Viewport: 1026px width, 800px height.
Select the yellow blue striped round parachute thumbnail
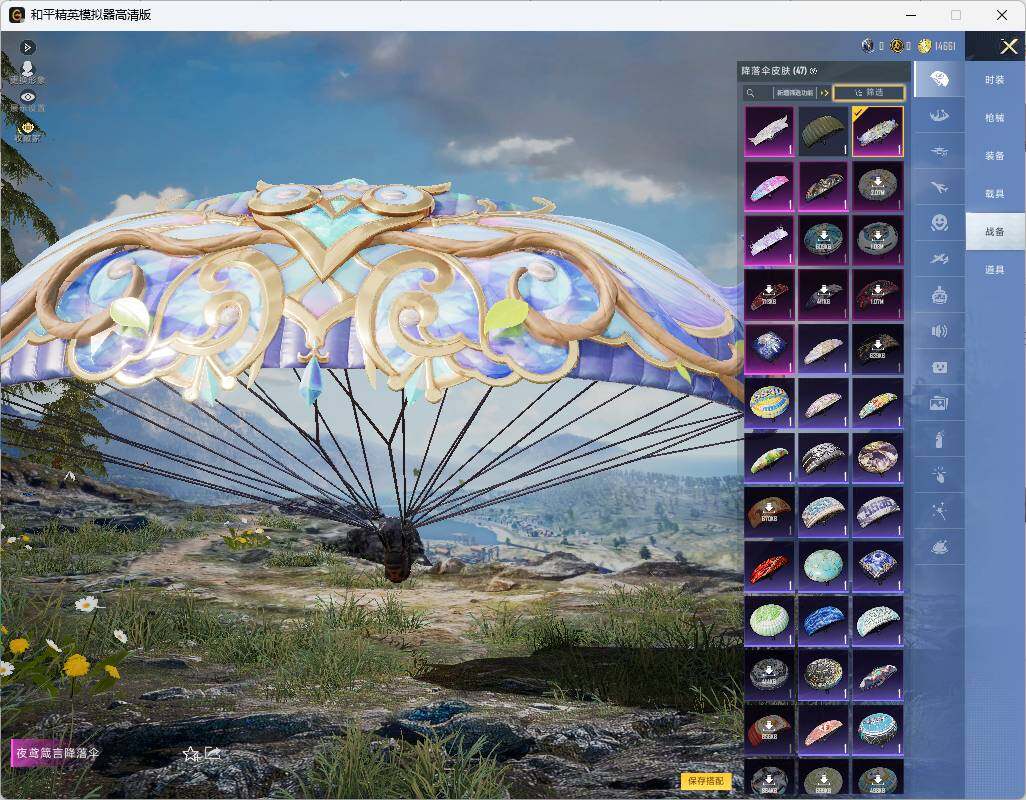[770, 403]
